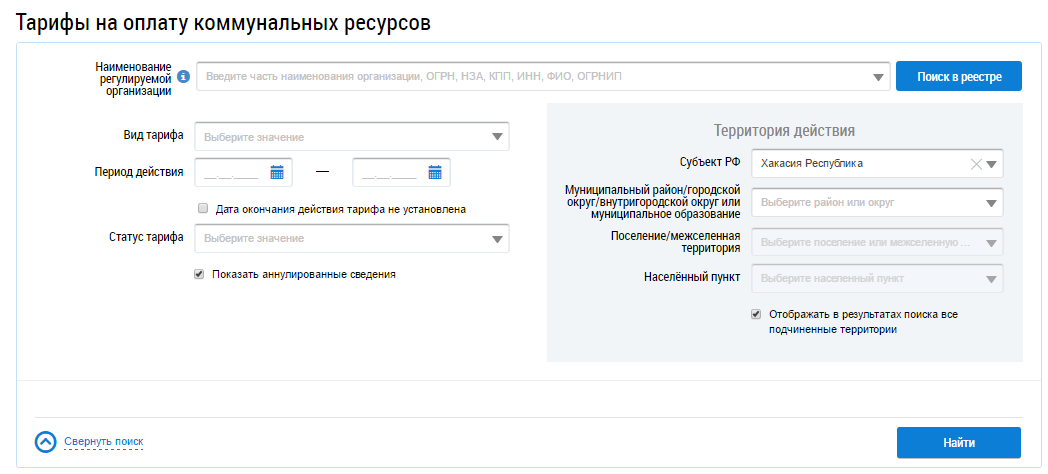Clear the selected Хакасия Республика region

[x=976, y=164]
